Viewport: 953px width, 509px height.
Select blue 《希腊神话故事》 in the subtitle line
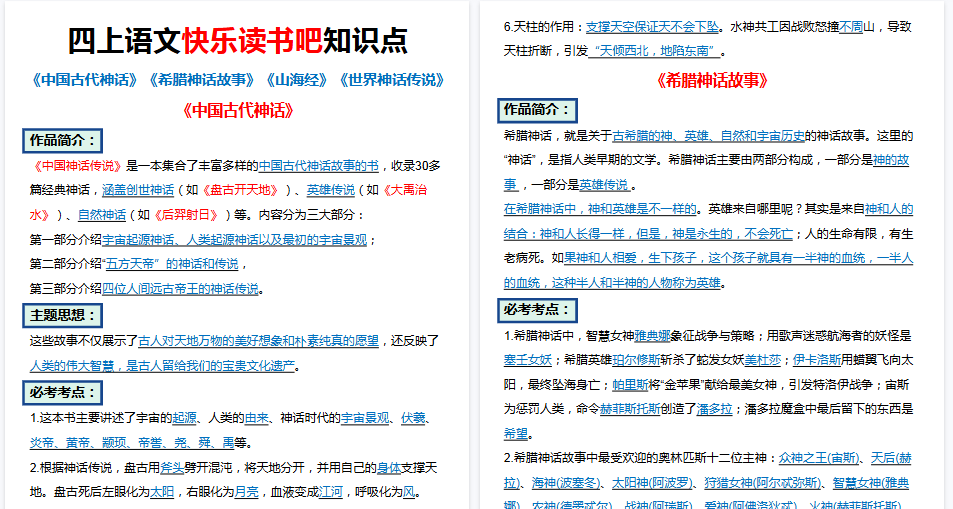pos(202,80)
